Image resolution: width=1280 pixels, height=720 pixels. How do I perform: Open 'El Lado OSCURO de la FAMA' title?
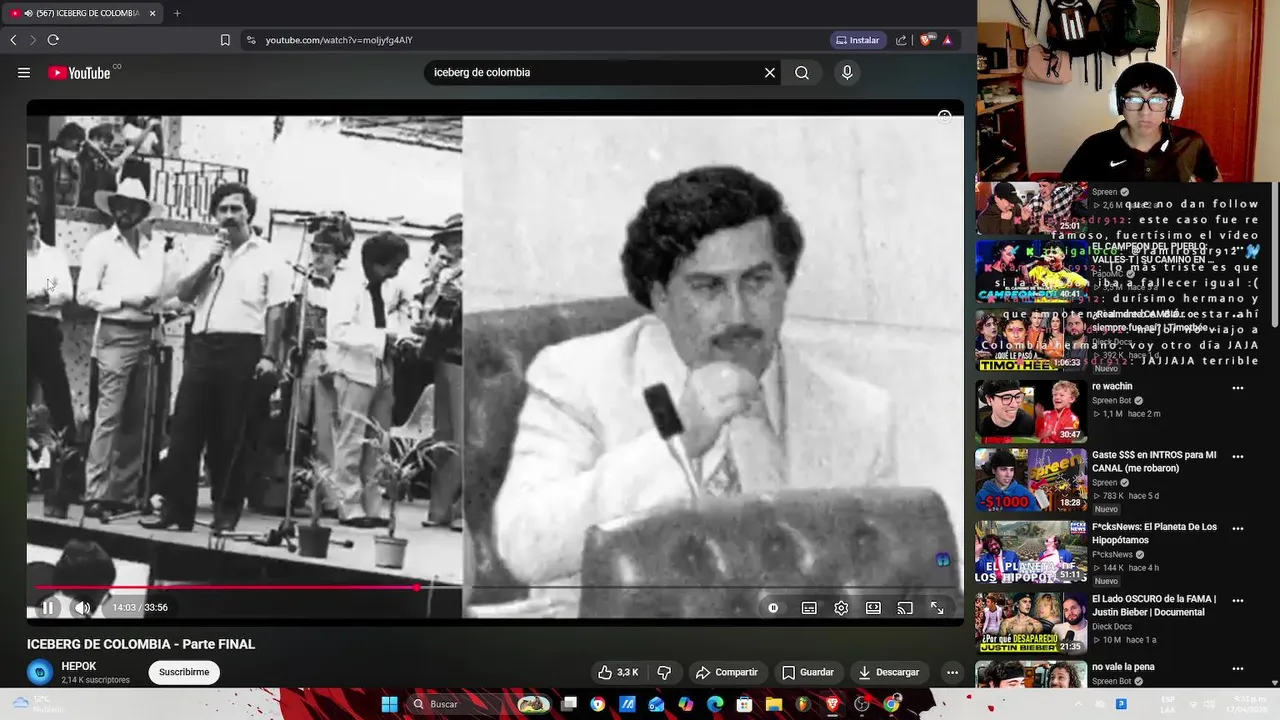tap(1154, 605)
